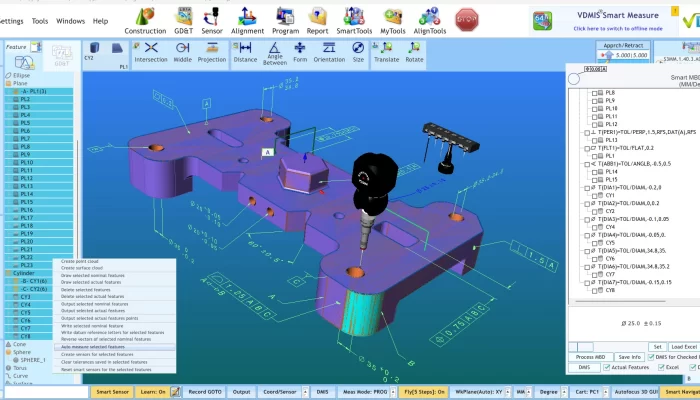This screenshot has height=400, width=700.
Task: Select the Orientation tolerance tool
Action: click(329, 53)
